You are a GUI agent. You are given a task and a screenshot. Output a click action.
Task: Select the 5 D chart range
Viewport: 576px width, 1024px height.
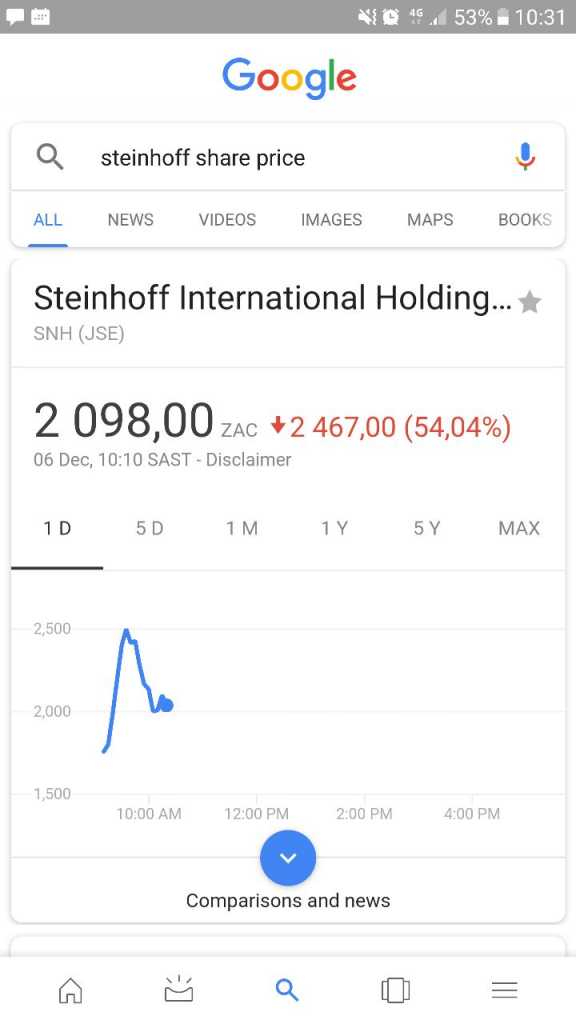pos(150,528)
